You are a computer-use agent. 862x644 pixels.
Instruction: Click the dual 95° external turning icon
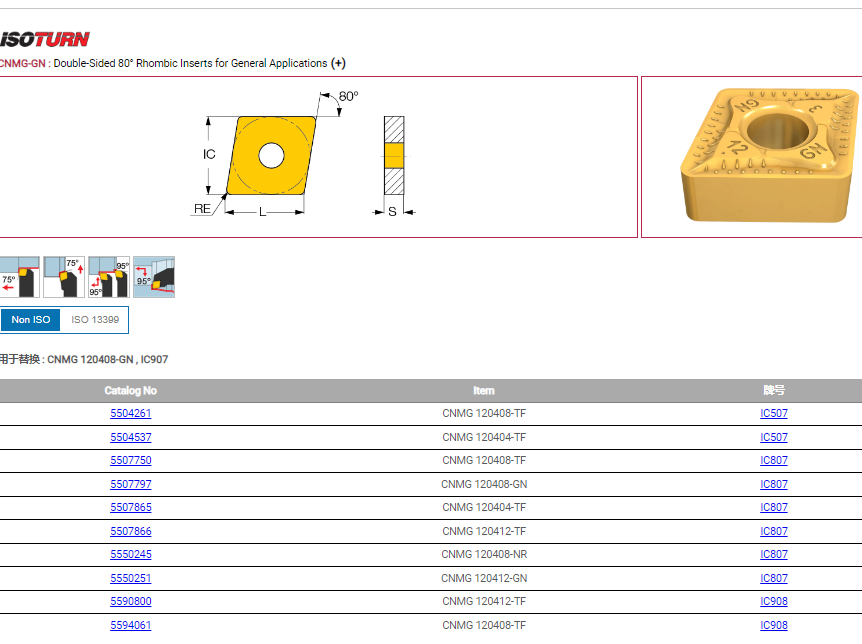click(109, 276)
